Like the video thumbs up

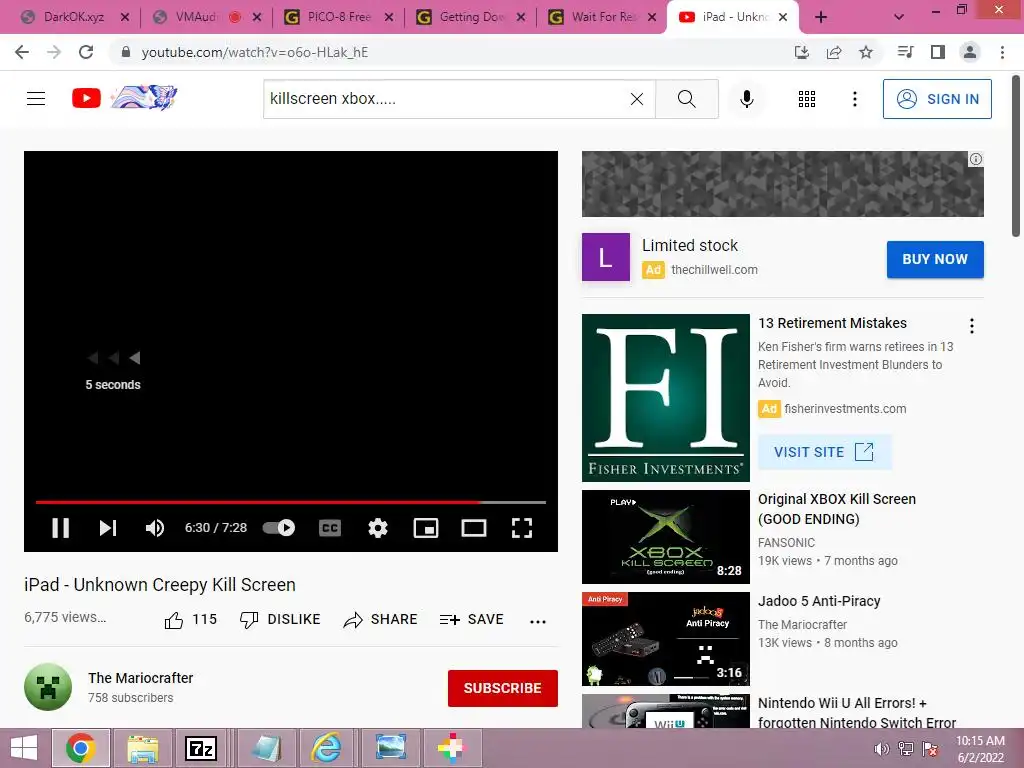190,620
